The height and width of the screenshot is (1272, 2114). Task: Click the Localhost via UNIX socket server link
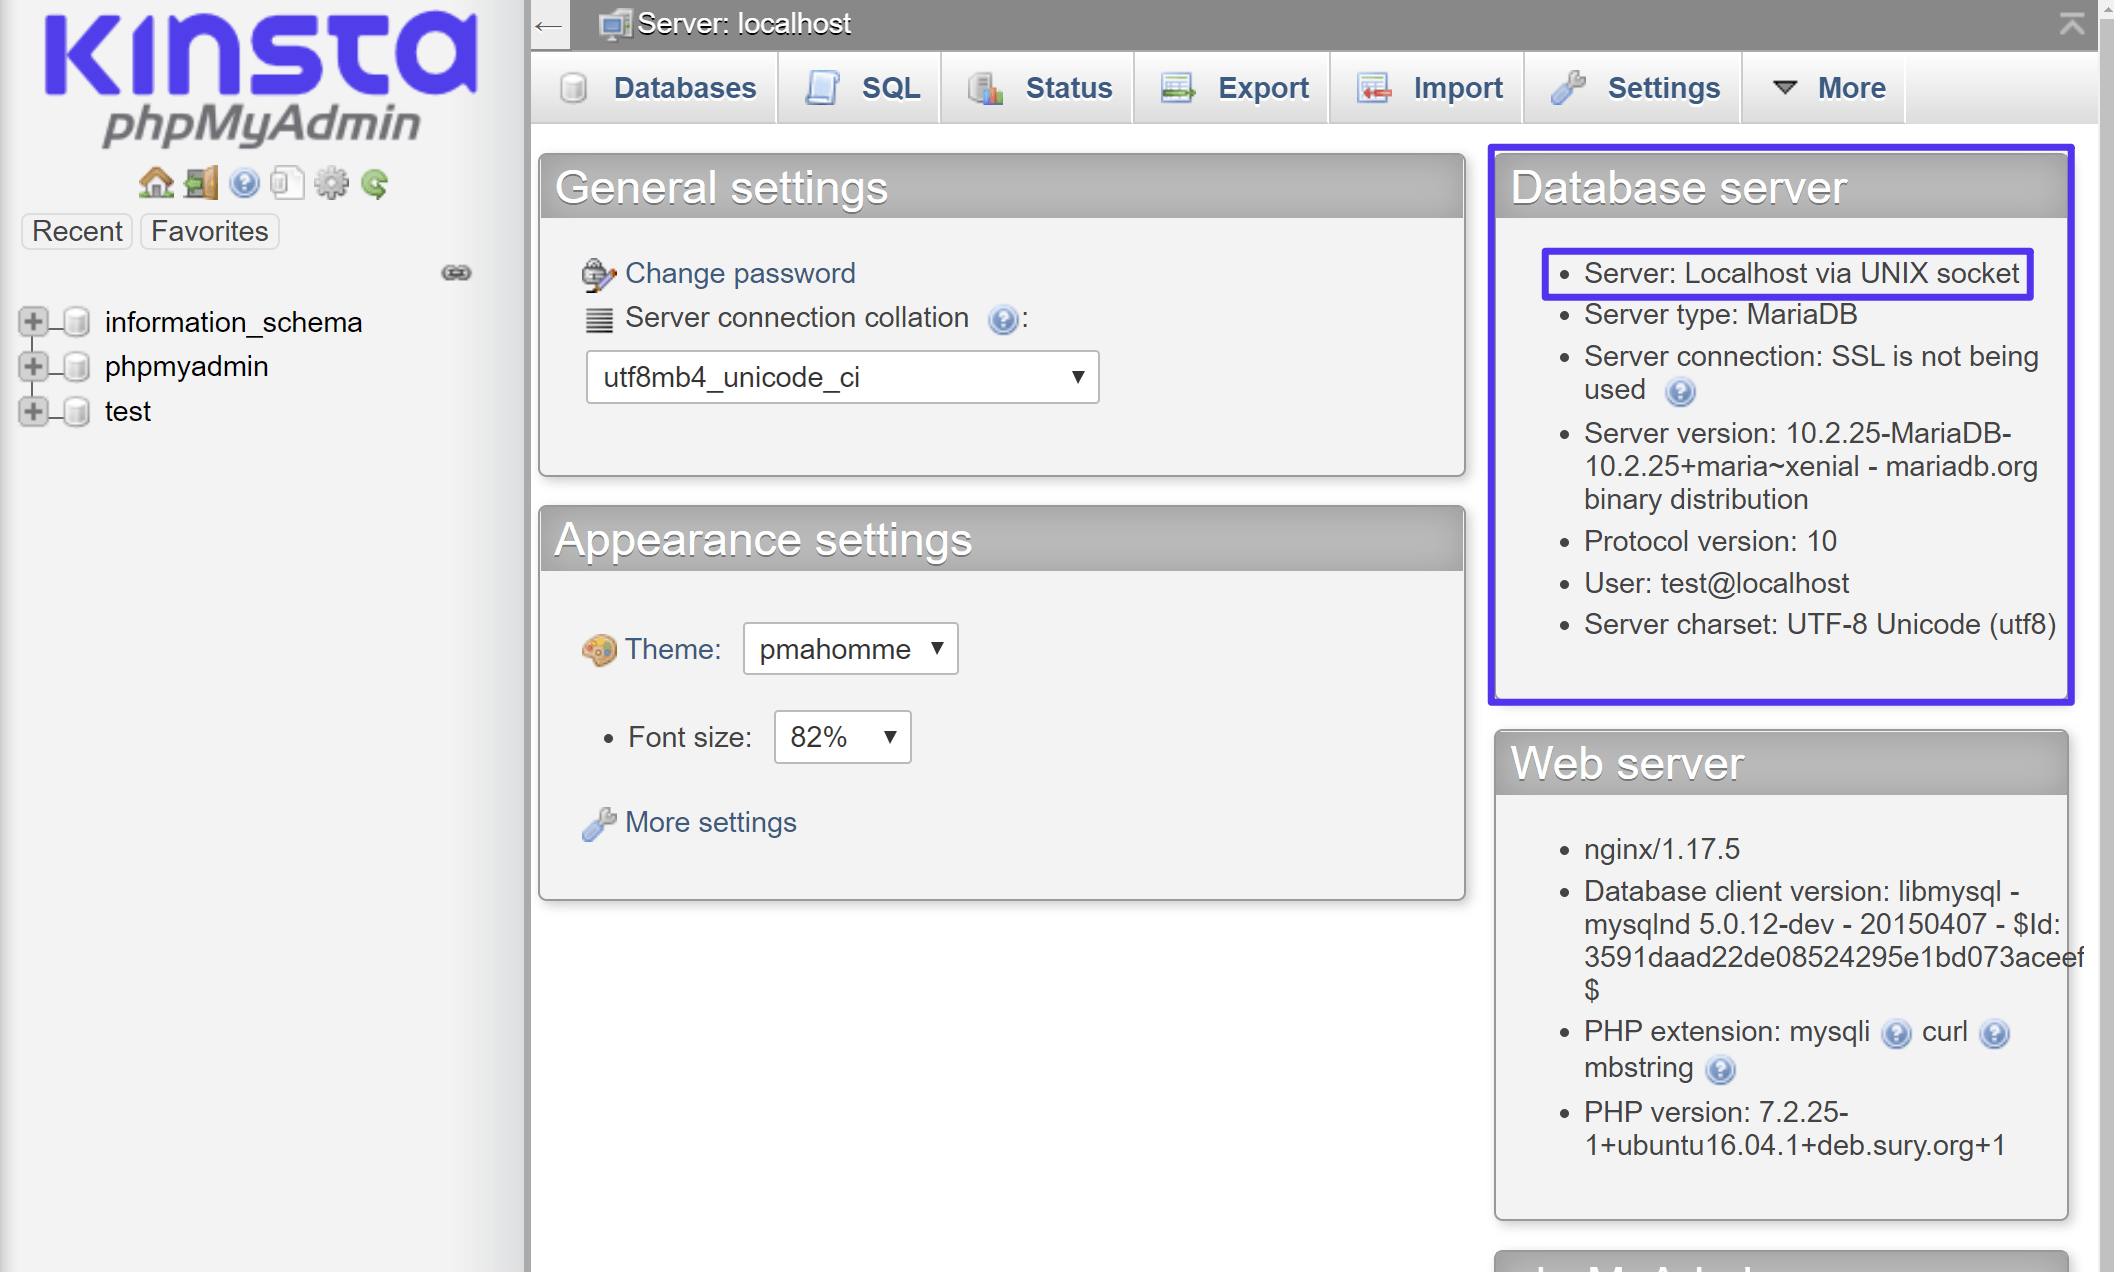click(1801, 273)
